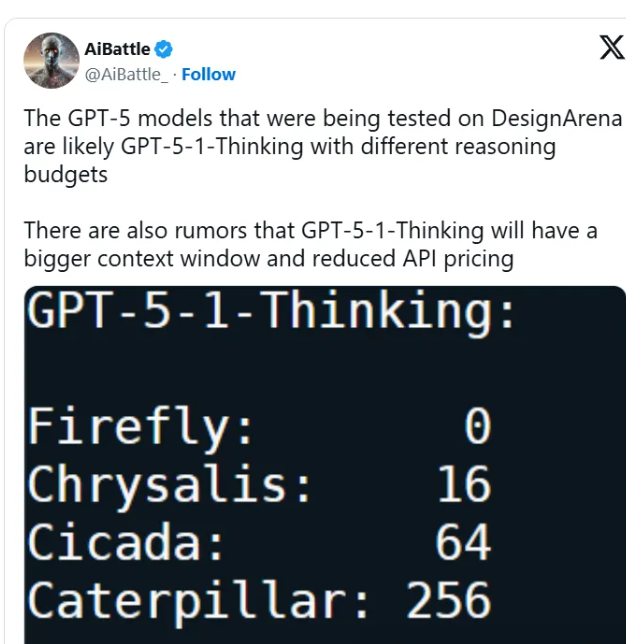Click the Firefly value 0
This screenshot has height=644, width=626.
pos(477,427)
